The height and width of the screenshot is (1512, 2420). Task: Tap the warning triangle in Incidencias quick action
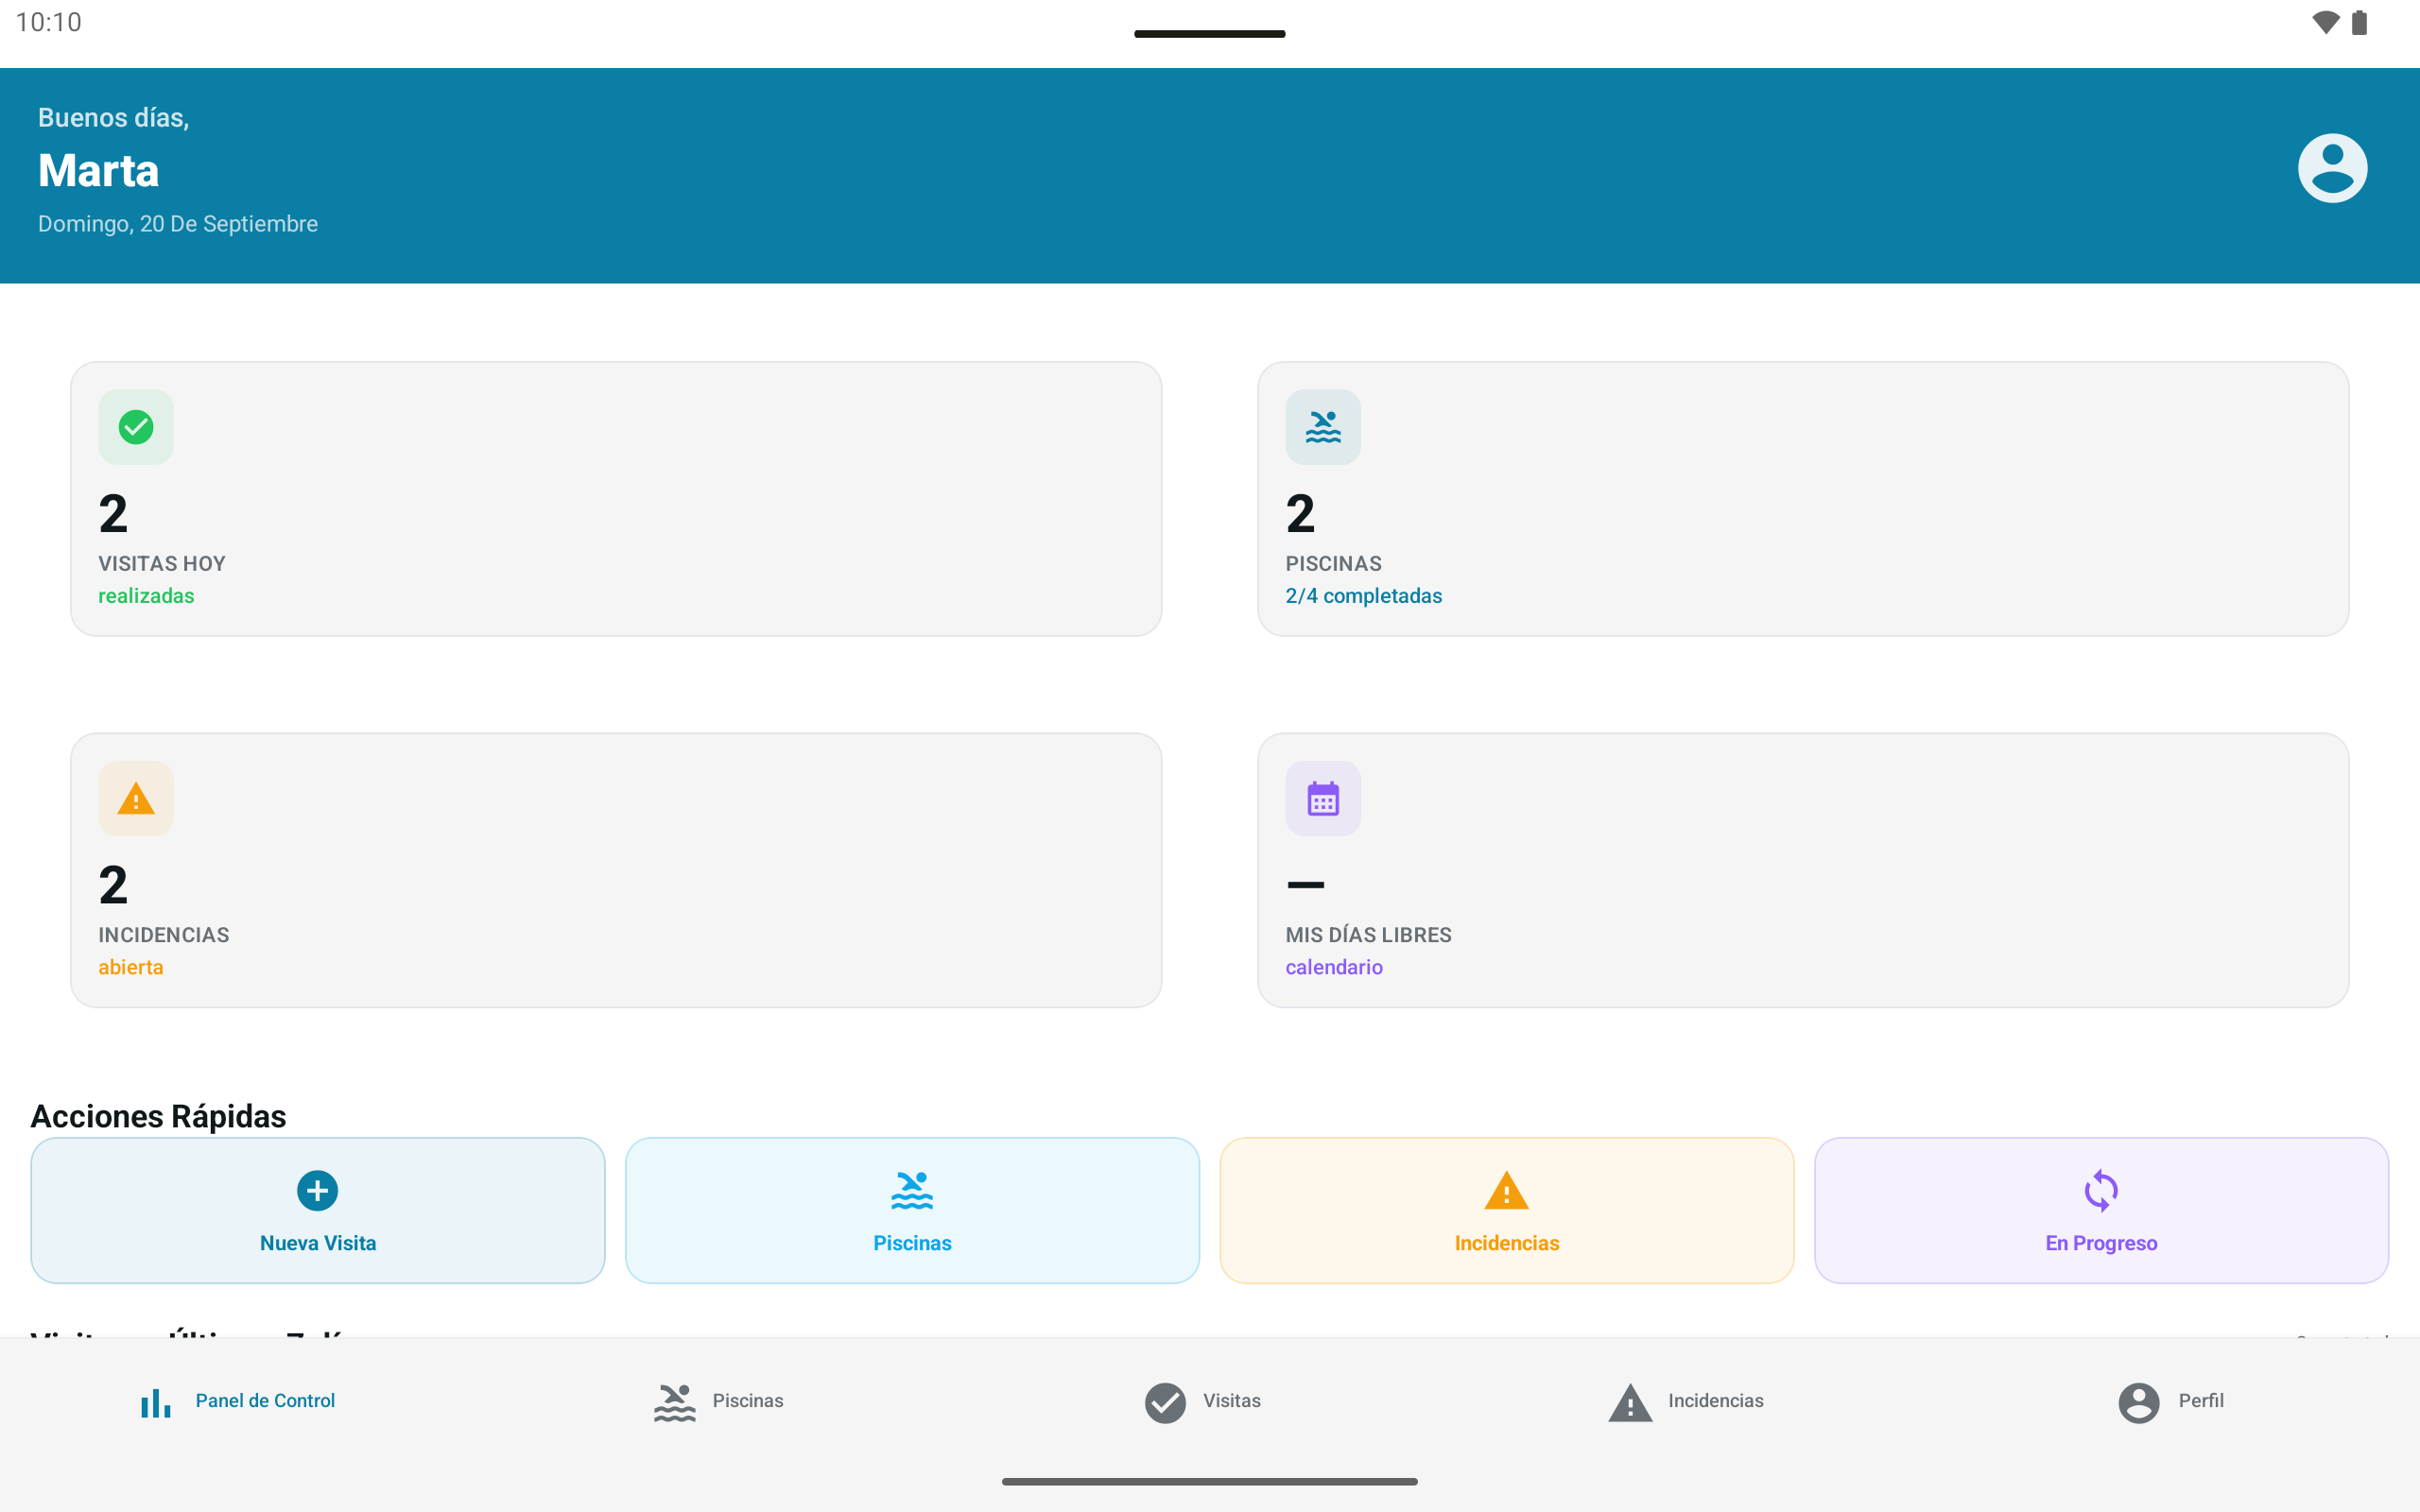coord(1507,1190)
